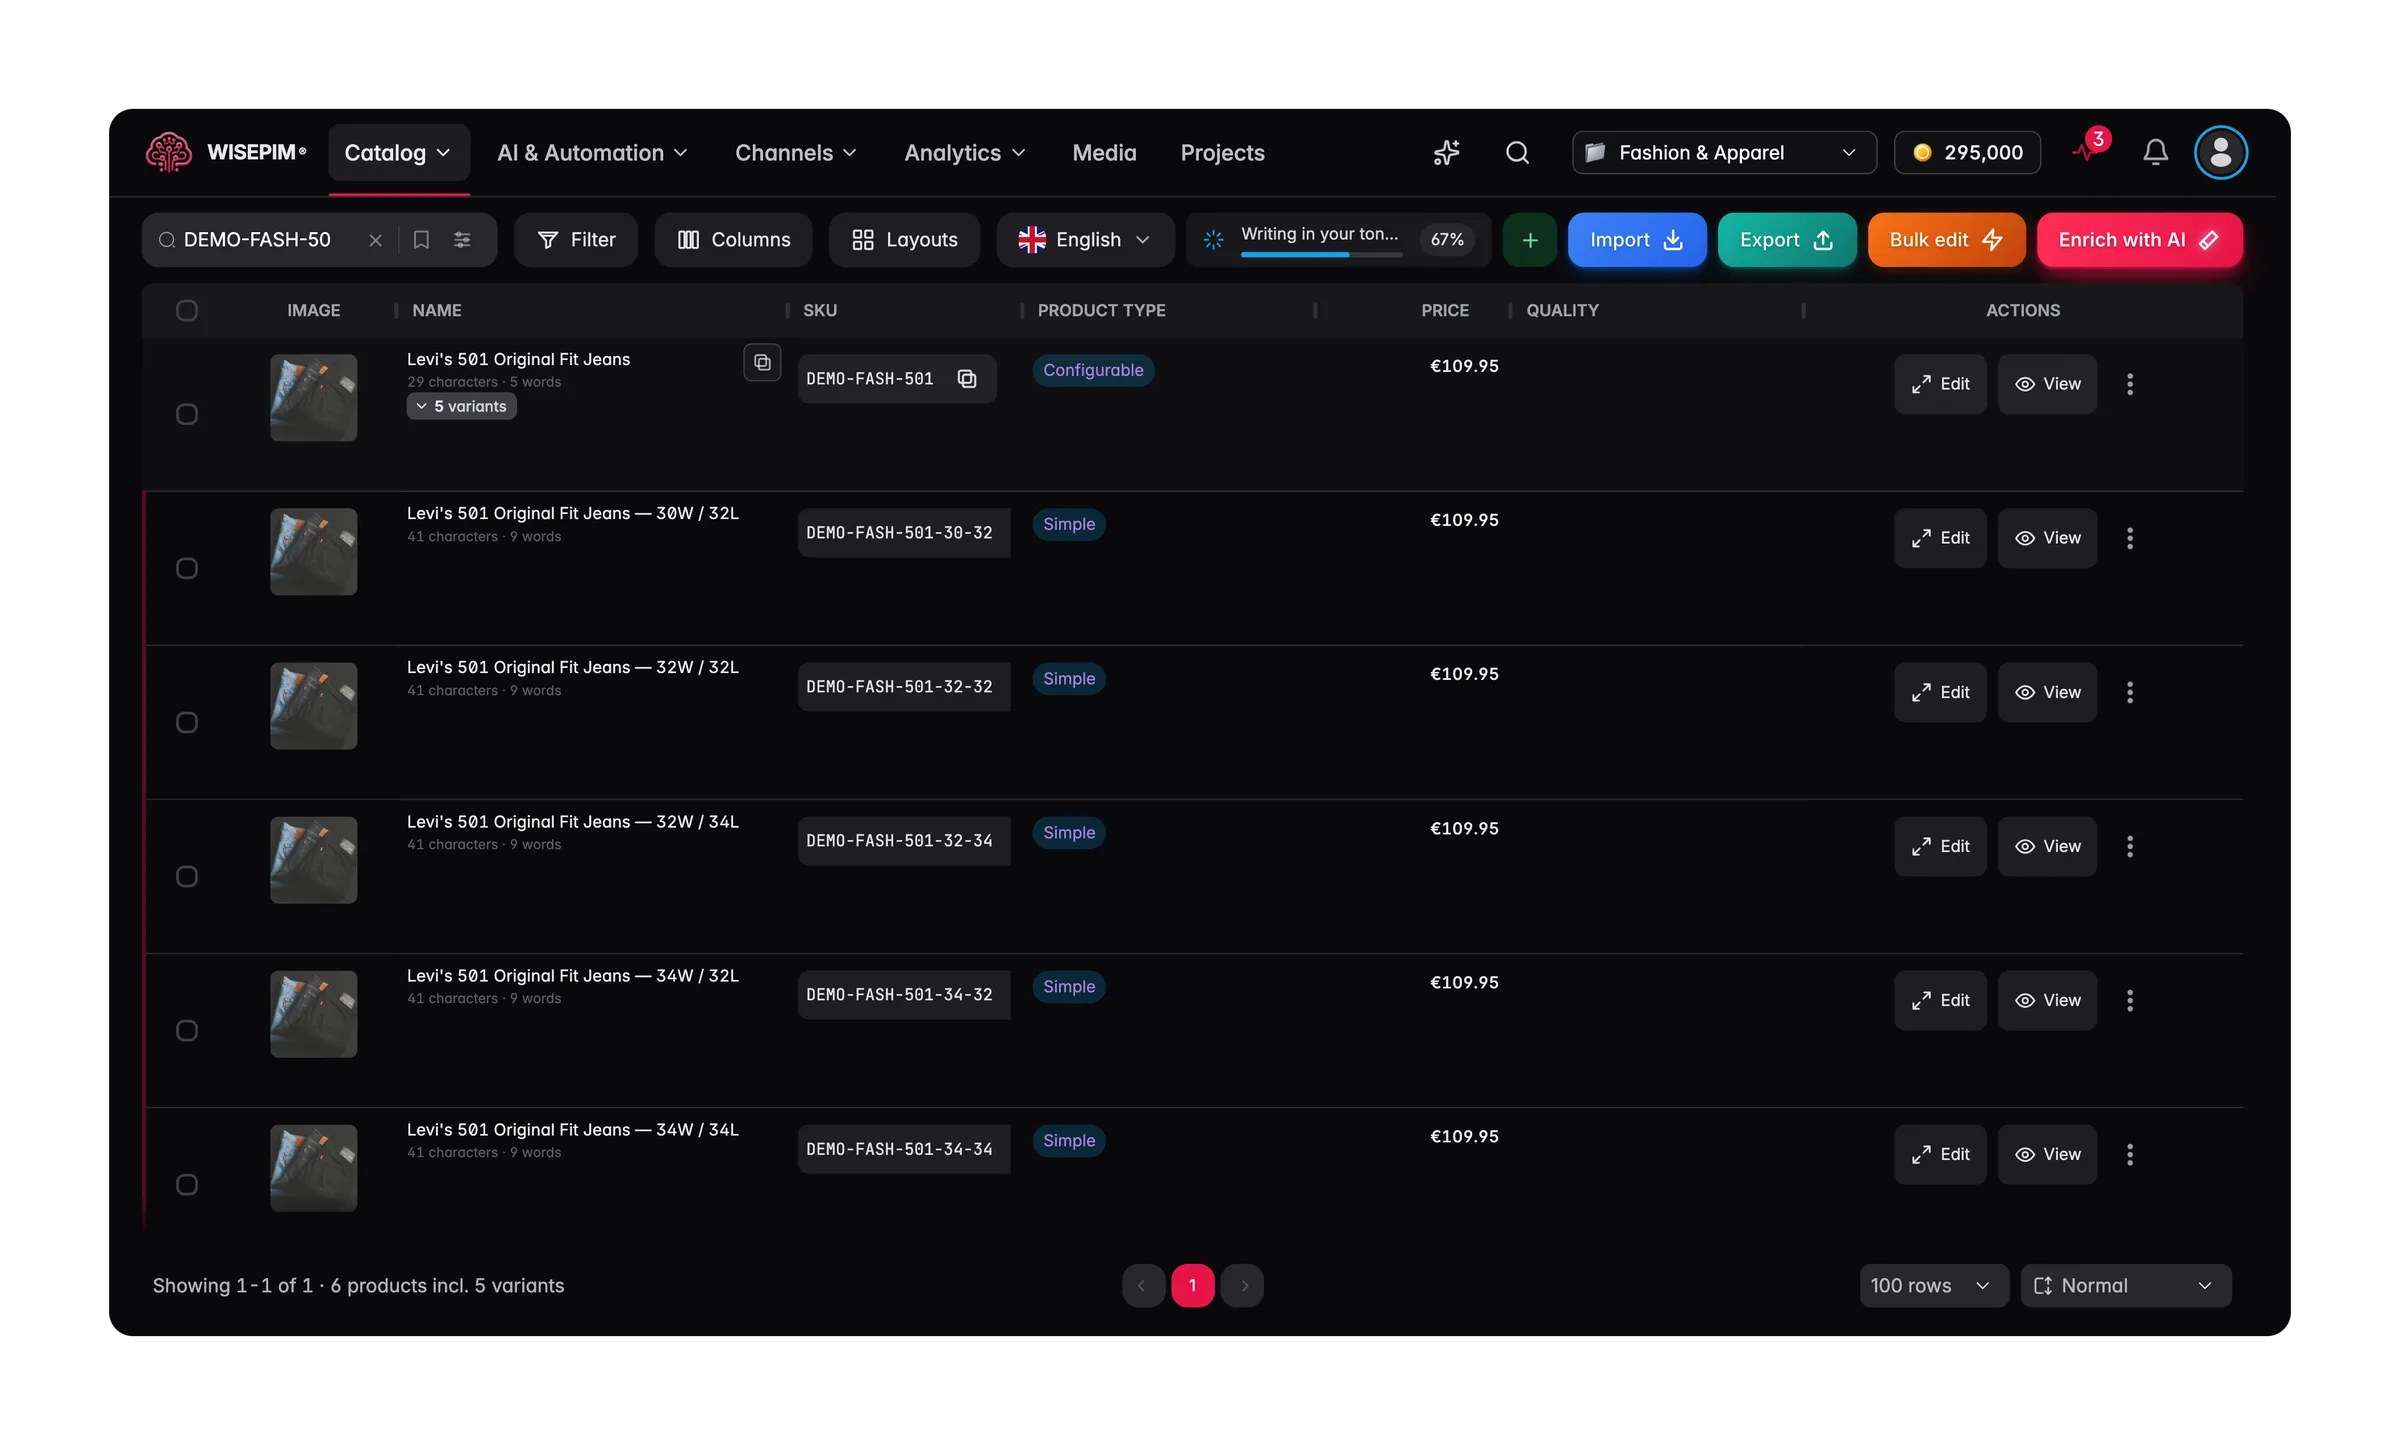Click the Import button
Viewport: 2400px width, 1445px height.
pos(1636,240)
